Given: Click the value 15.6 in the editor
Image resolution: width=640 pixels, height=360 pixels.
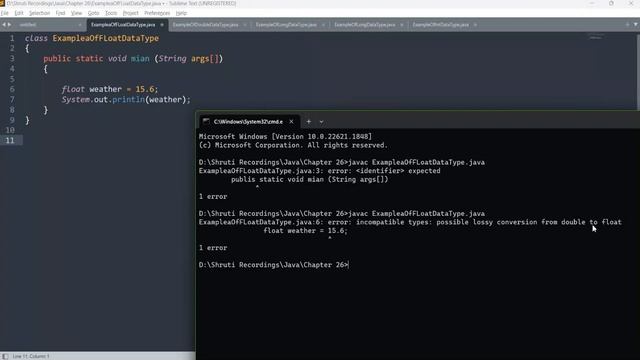Looking at the screenshot, I should coord(145,89).
